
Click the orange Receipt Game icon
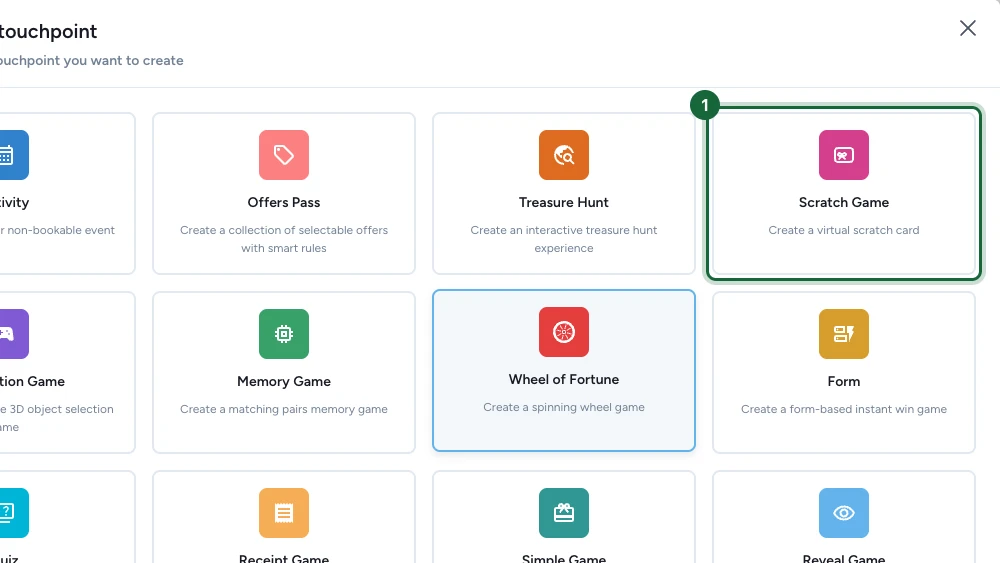[284, 513]
